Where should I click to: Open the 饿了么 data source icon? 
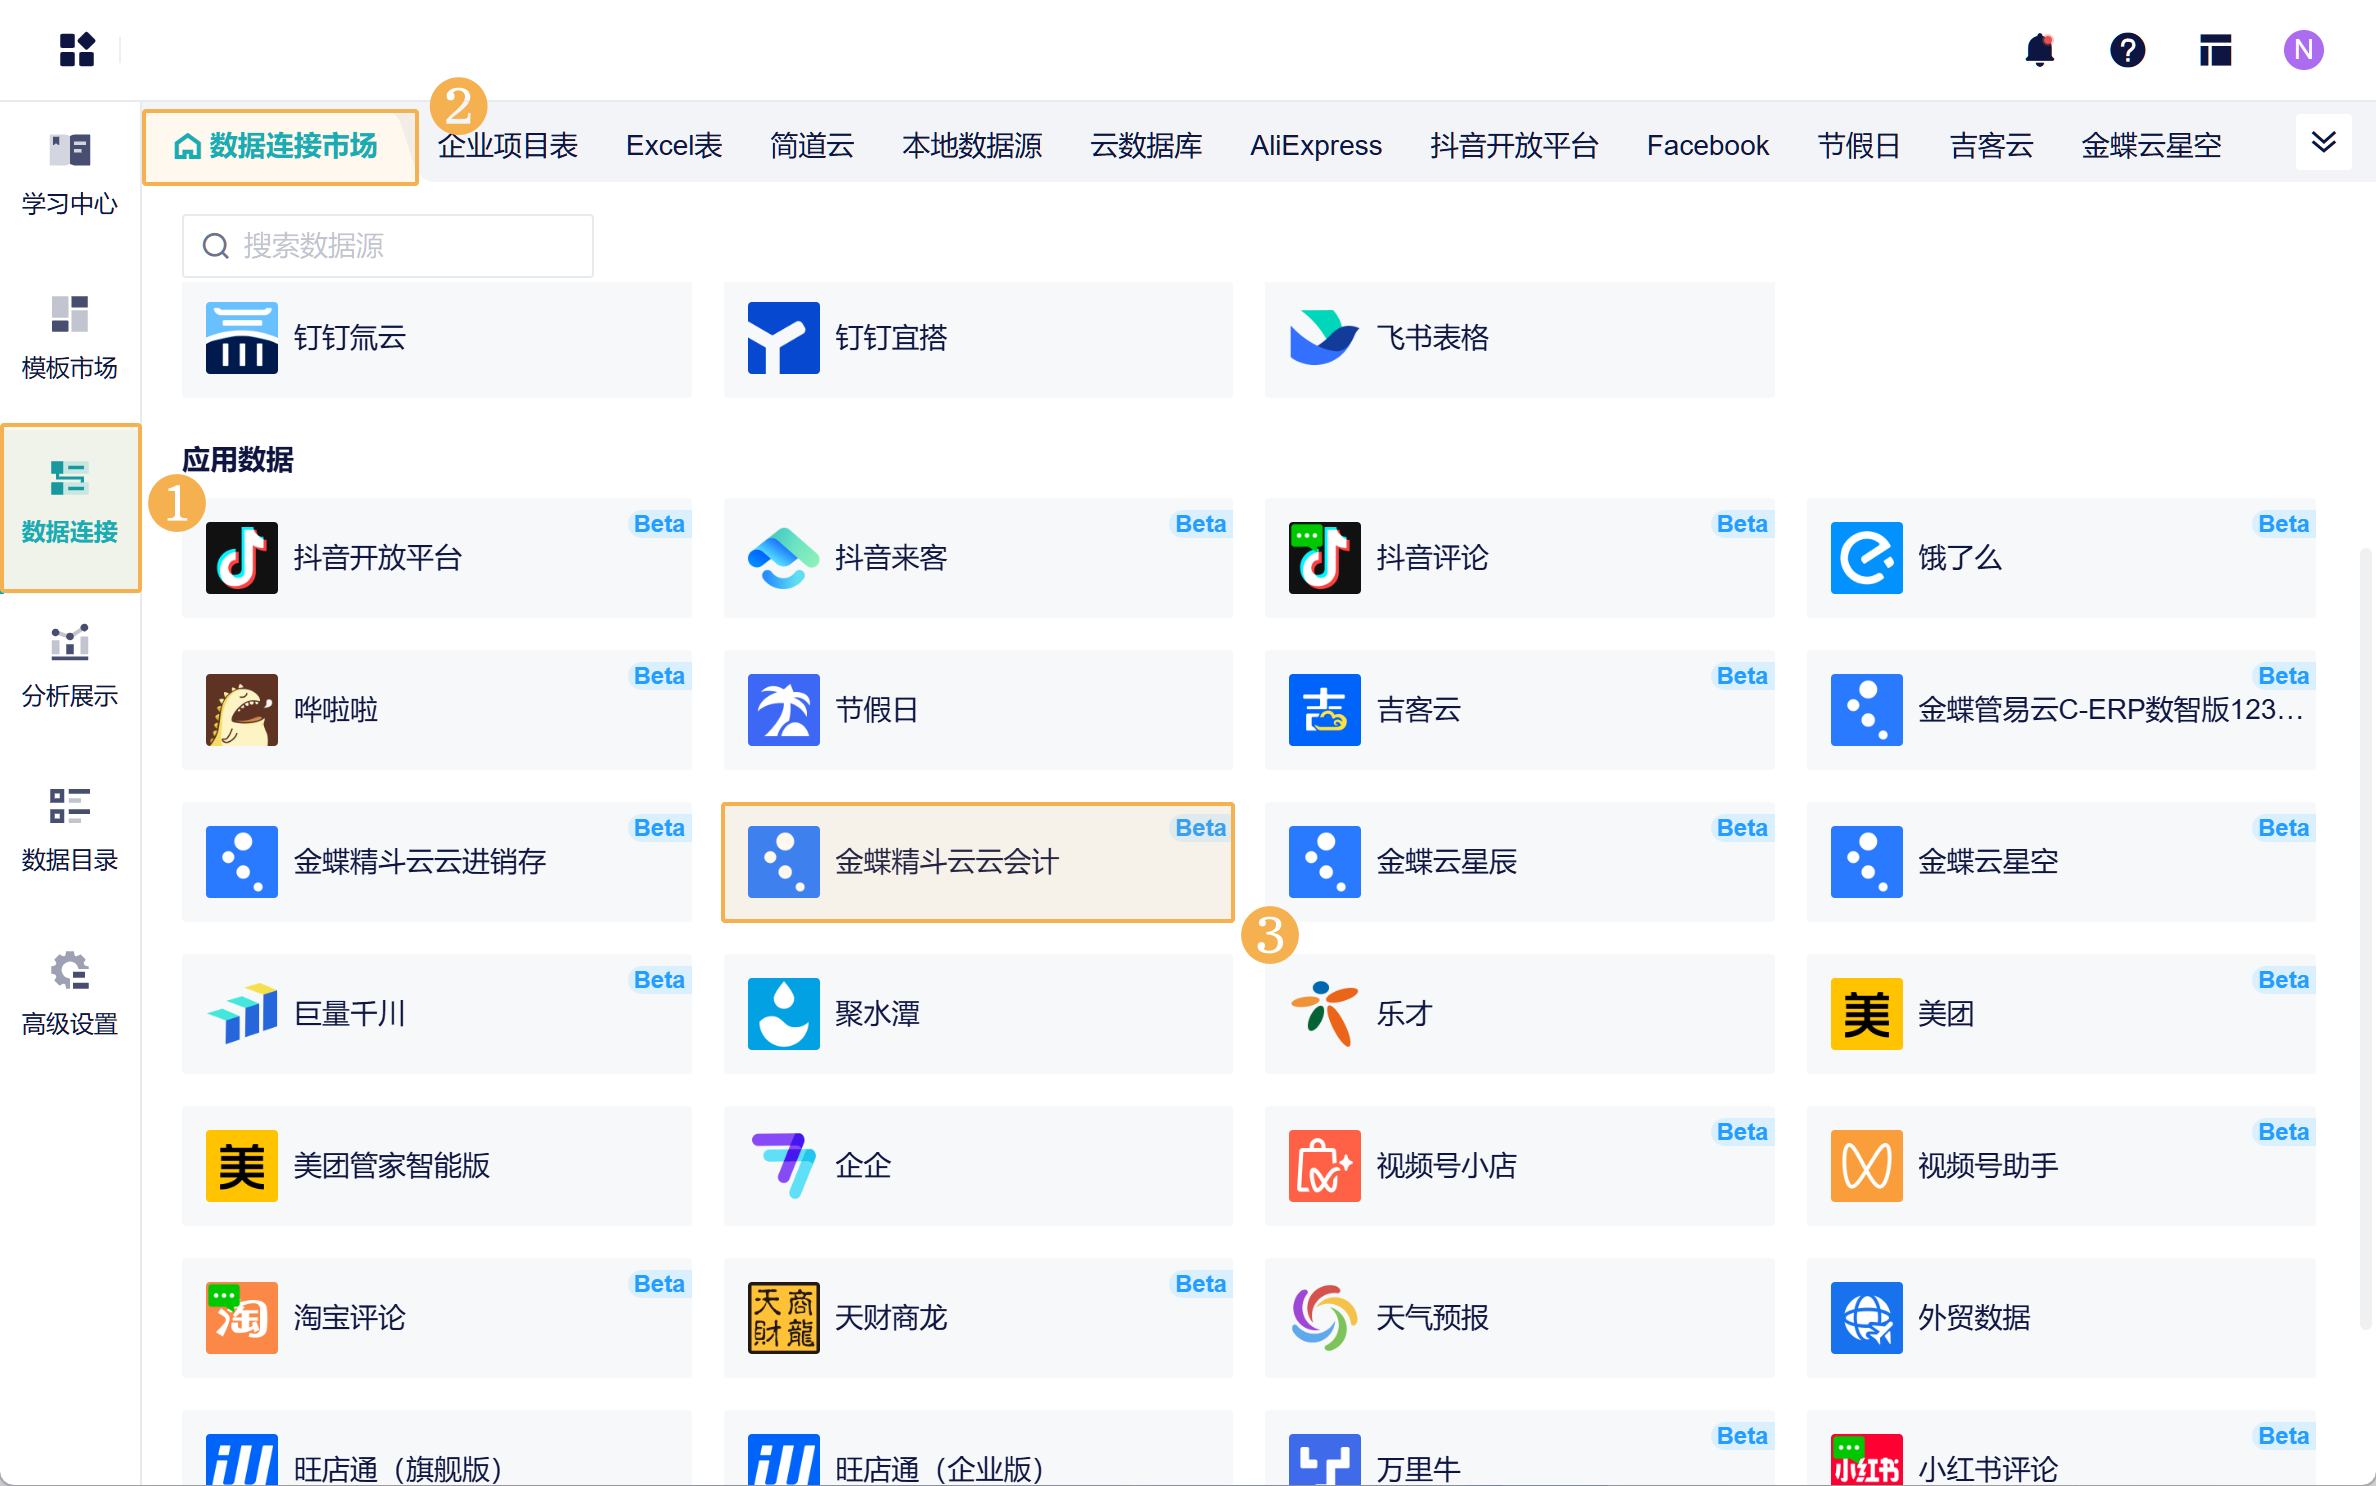[x=1866, y=558]
